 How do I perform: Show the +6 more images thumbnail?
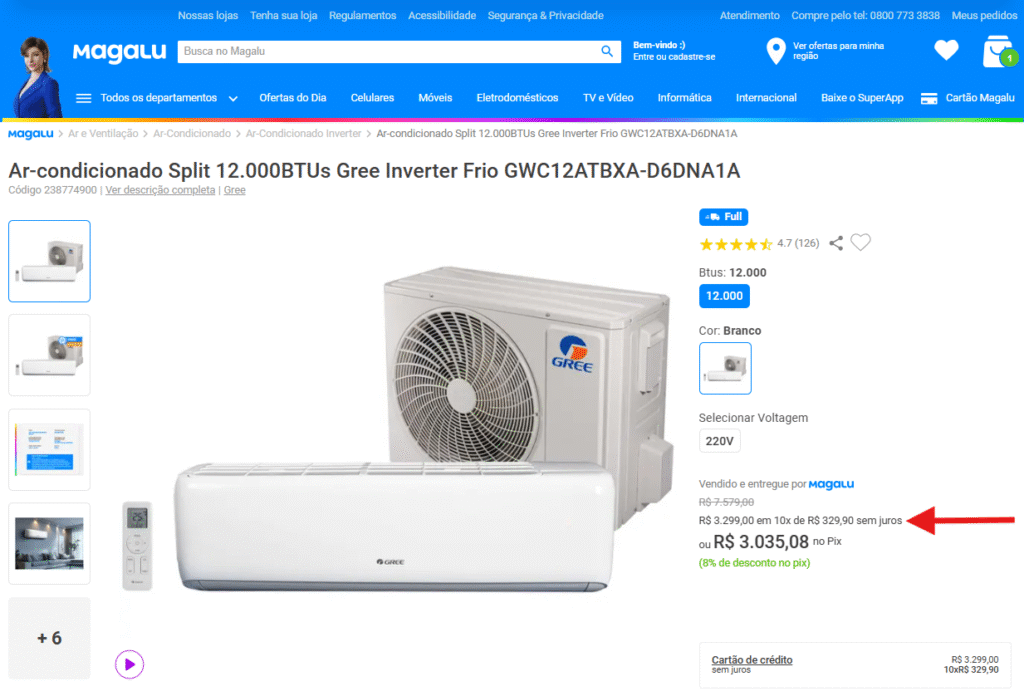(49, 638)
